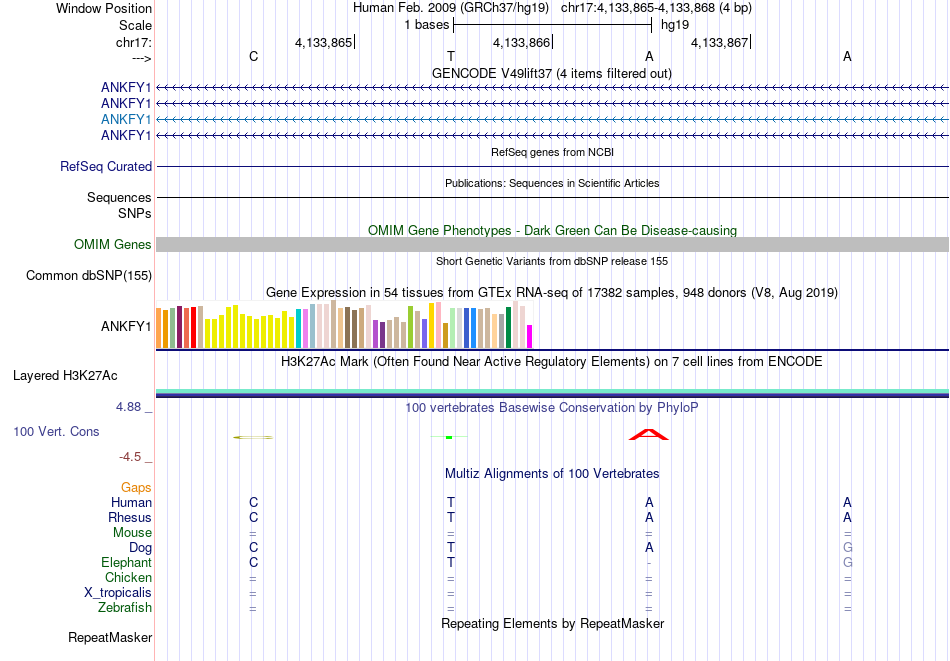Click the green PhyloP mark under T
Screen dimensions: 950x661
pos(449,437)
